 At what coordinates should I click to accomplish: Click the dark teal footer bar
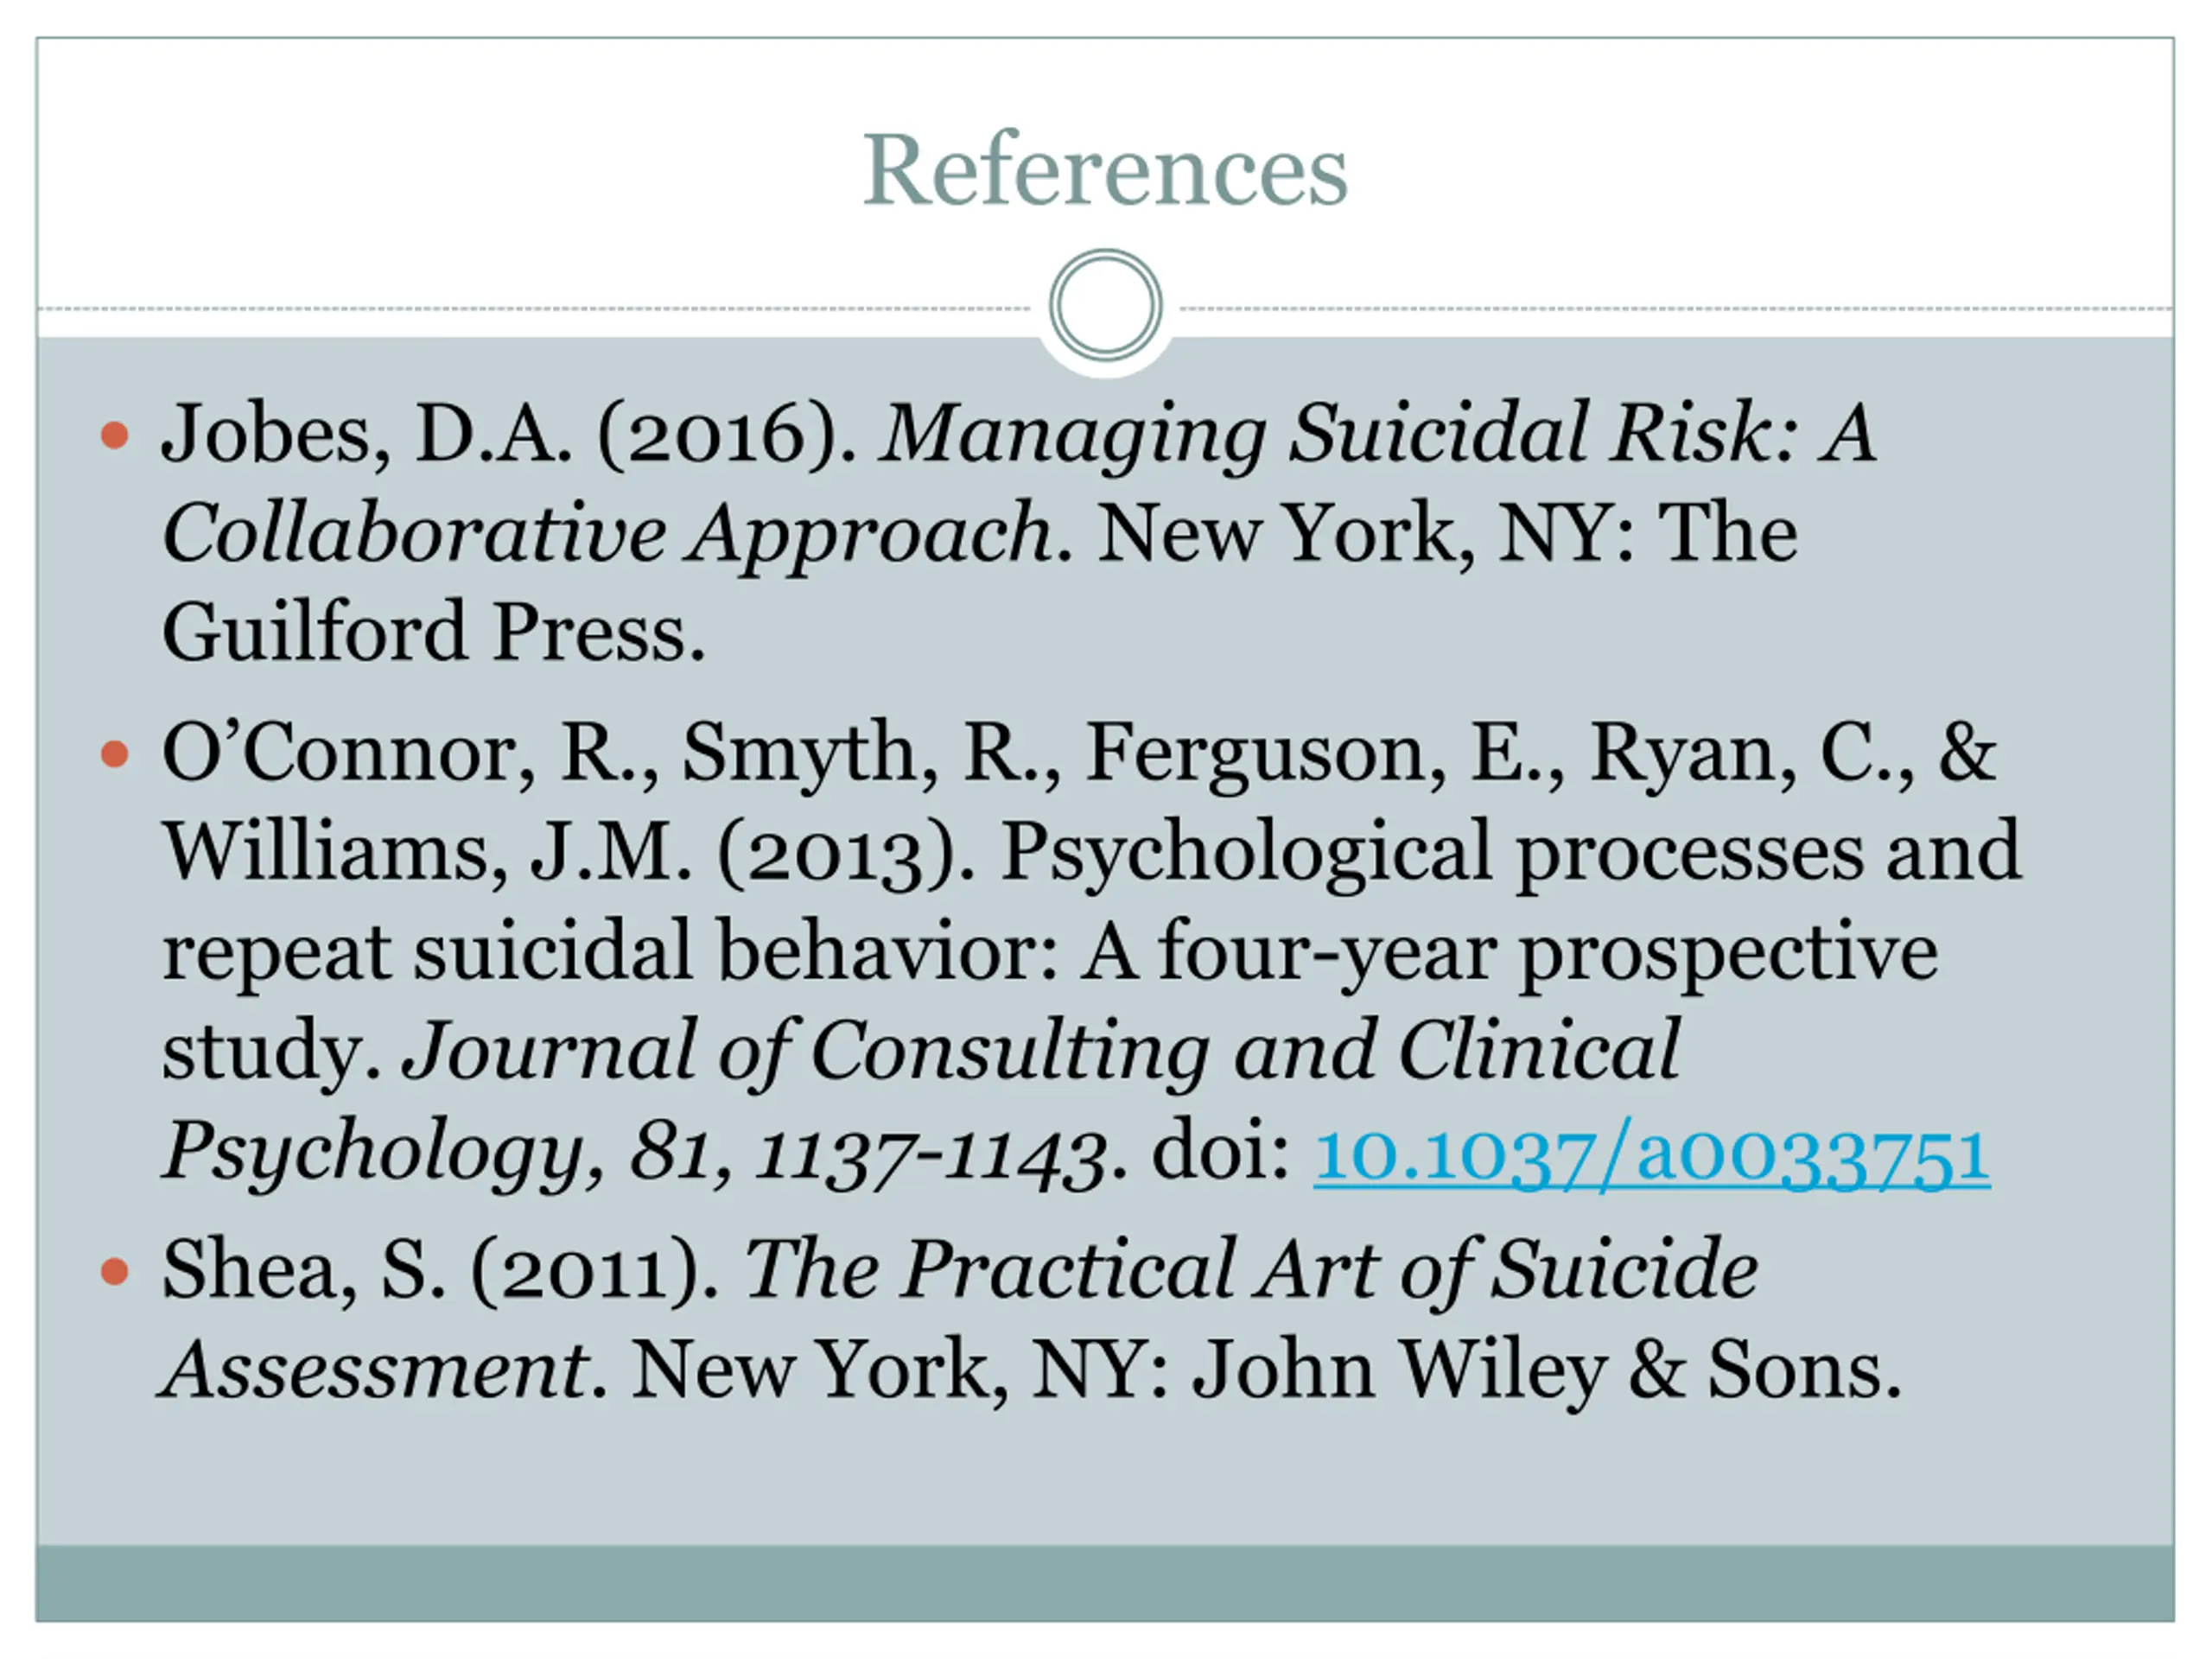pyautogui.click(x=1105, y=1583)
